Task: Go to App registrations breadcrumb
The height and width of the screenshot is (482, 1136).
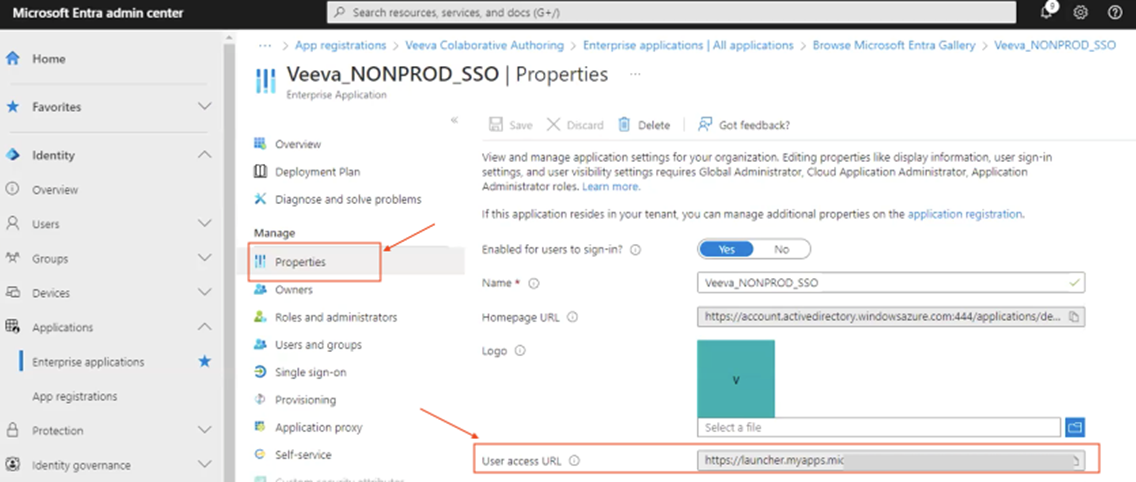Action: (341, 45)
